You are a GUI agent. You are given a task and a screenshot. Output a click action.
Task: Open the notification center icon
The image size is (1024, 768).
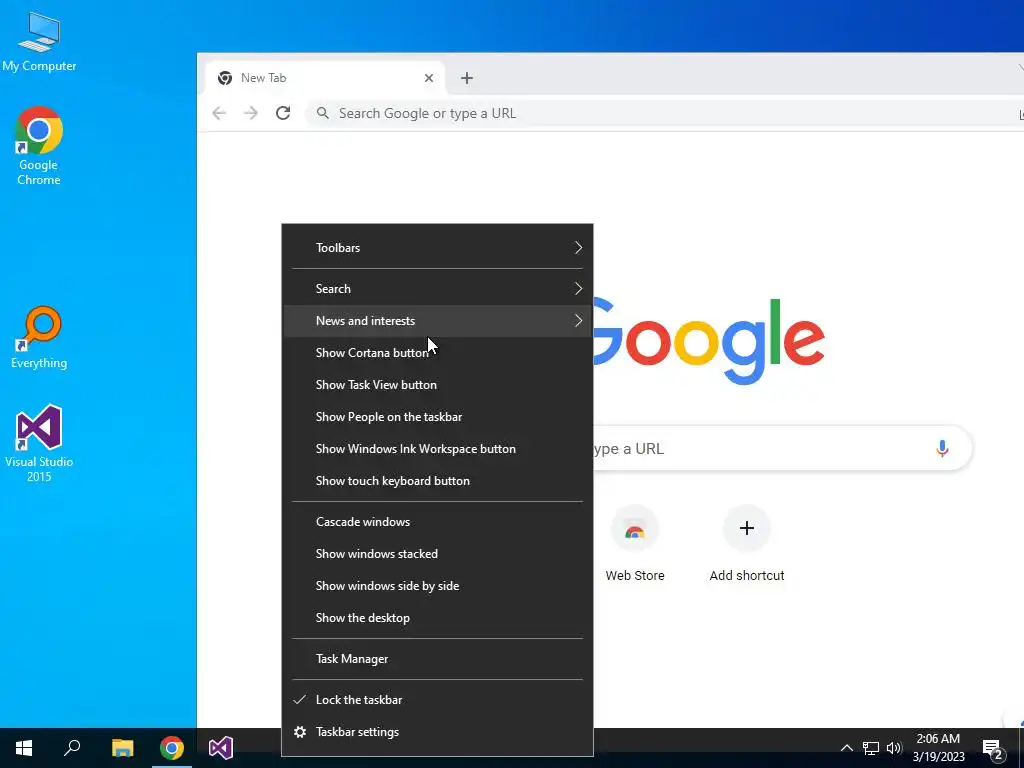(x=993, y=748)
